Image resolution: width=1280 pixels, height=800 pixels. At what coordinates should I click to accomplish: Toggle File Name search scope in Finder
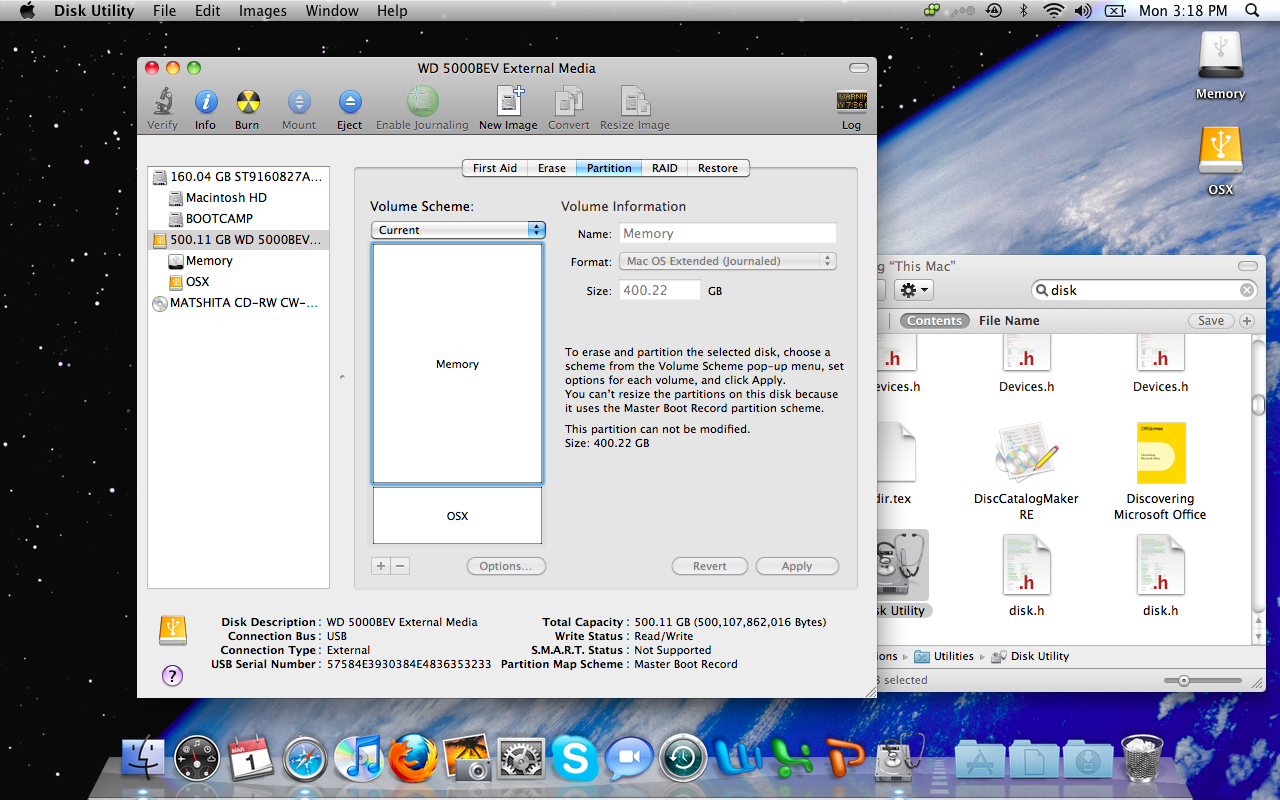pyautogui.click(x=1009, y=321)
